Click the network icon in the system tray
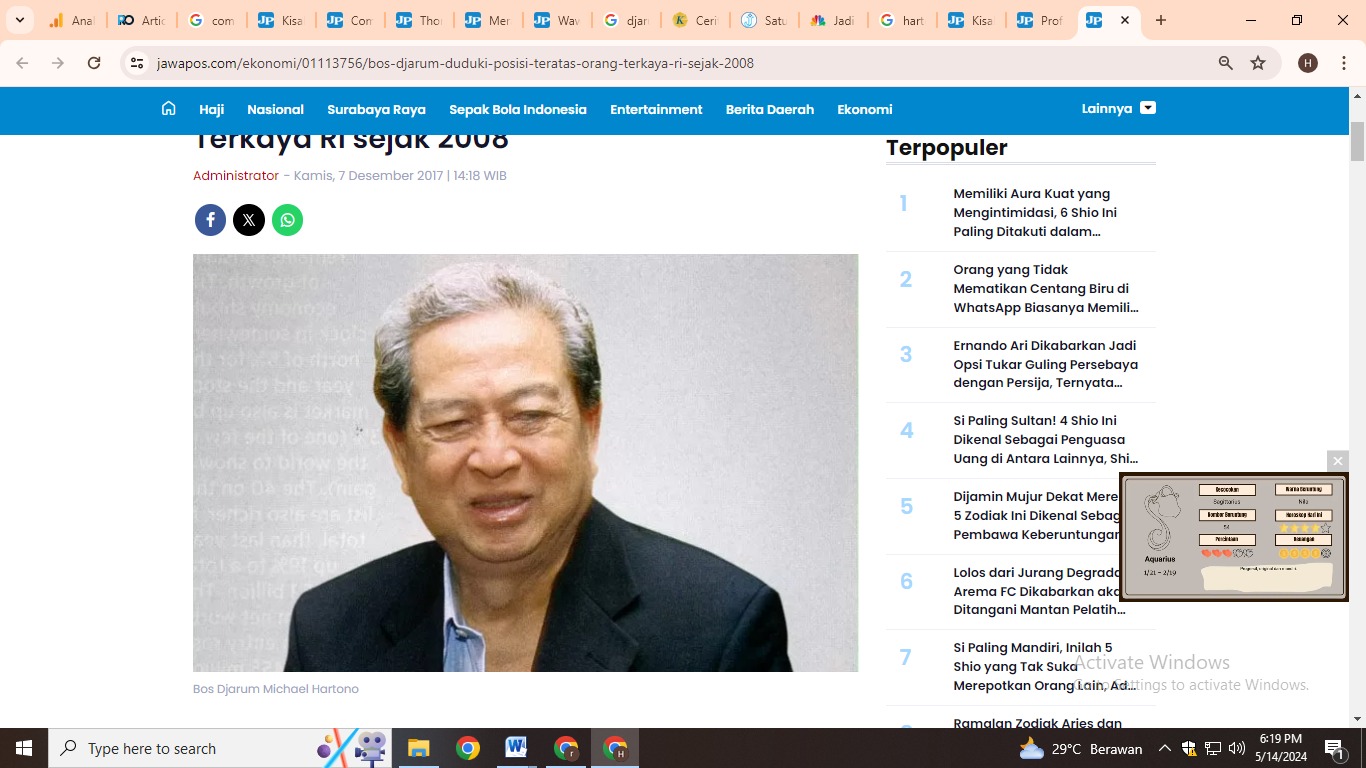 (x=1213, y=748)
